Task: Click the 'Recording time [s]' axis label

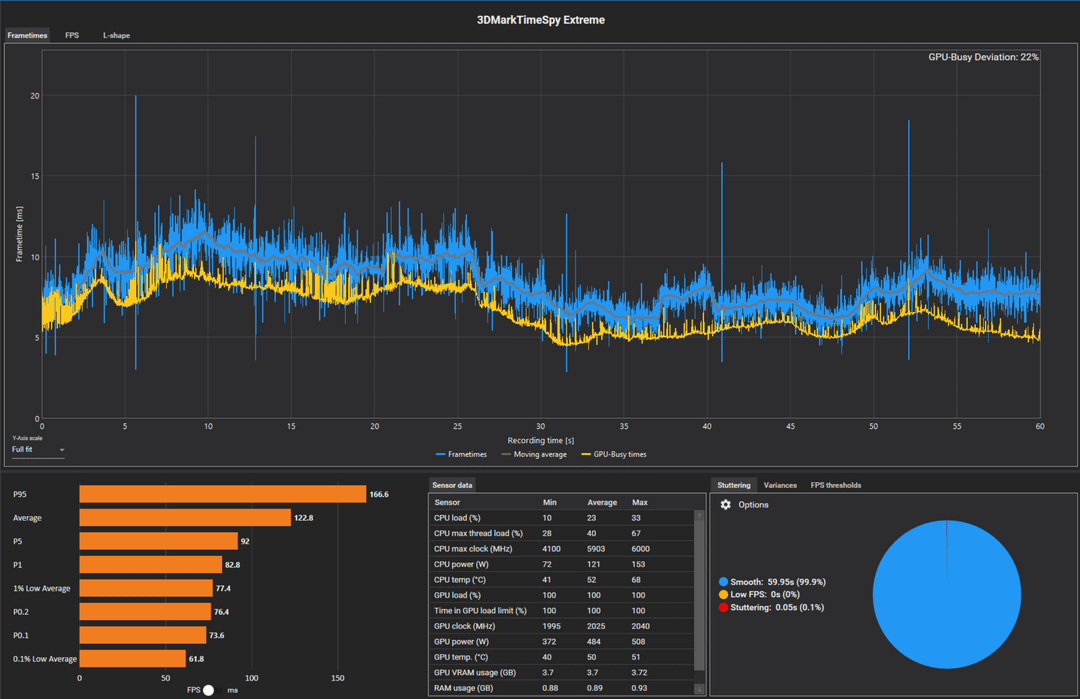Action: (x=541, y=441)
